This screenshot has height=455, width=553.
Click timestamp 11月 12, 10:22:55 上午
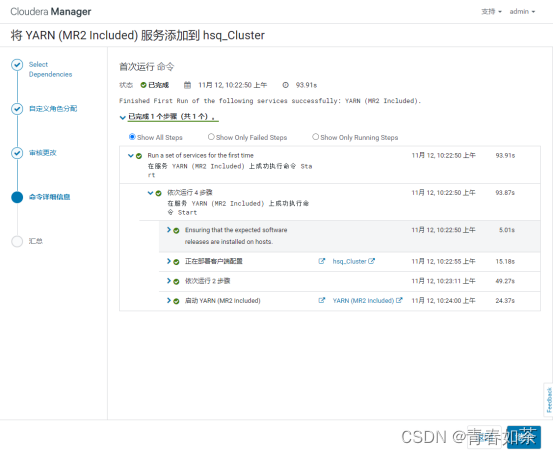443,261
